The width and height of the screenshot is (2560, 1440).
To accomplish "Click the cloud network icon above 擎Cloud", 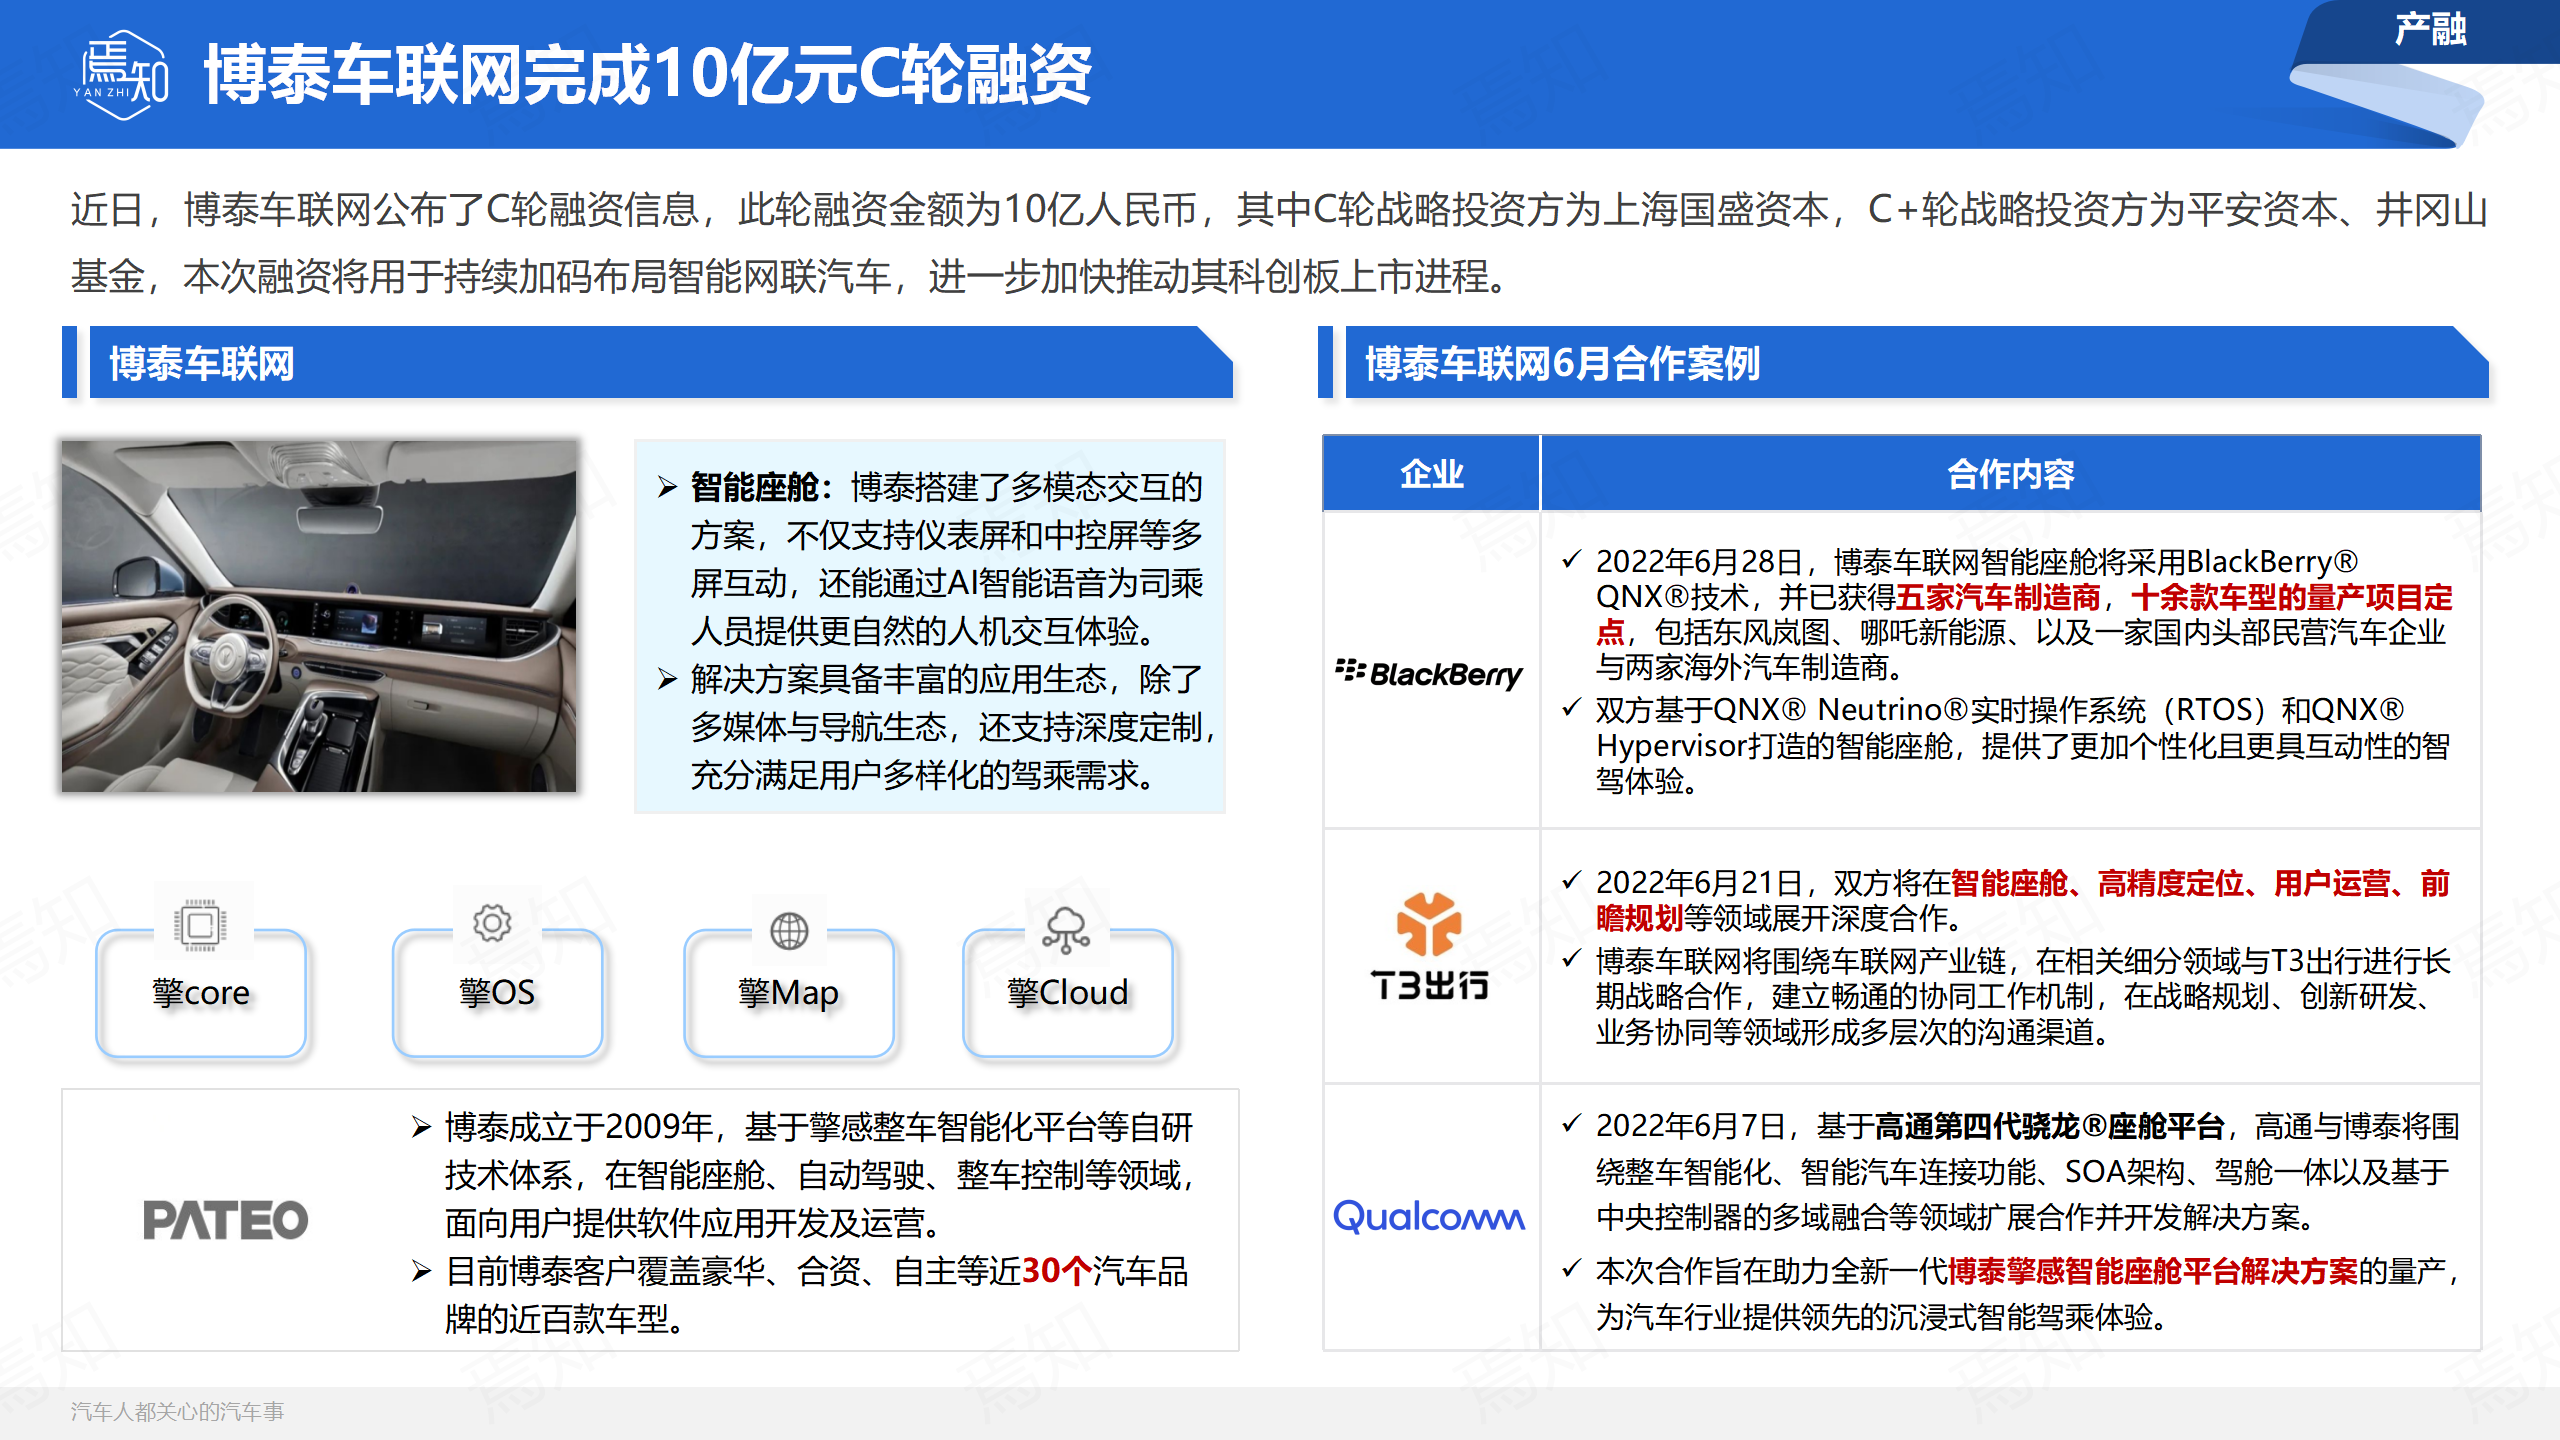I will point(1066,930).
